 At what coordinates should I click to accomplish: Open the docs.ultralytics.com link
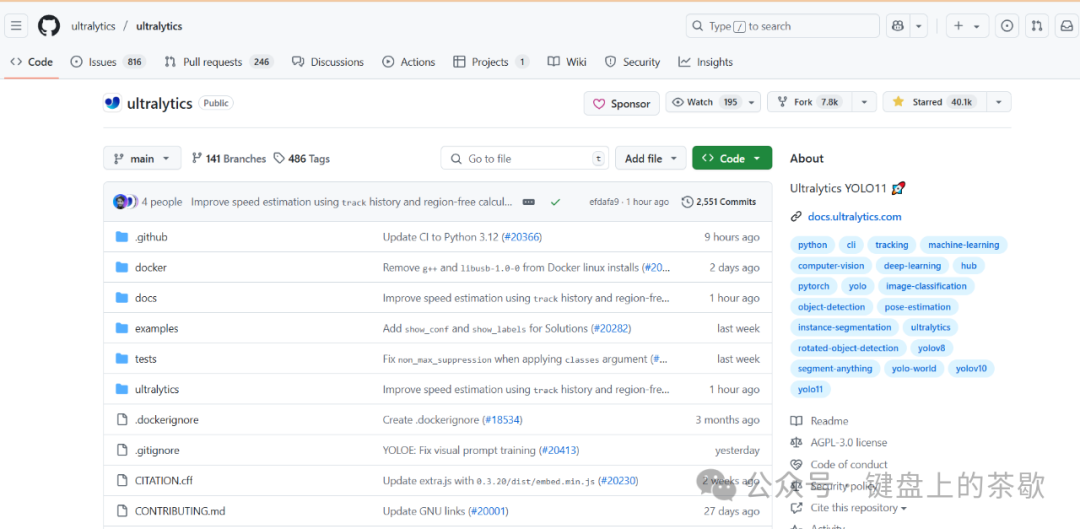(x=856, y=216)
